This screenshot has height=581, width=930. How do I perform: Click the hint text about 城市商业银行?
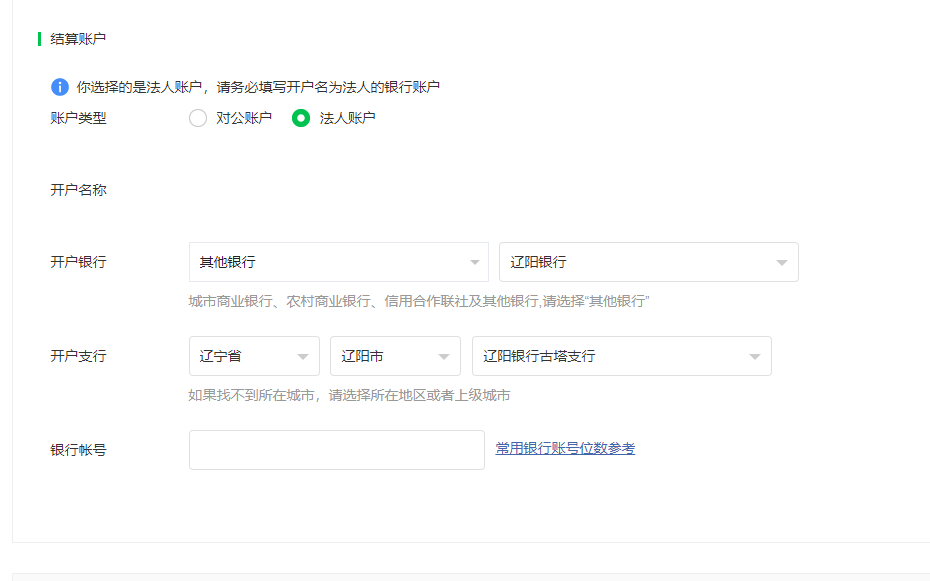[419, 301]
